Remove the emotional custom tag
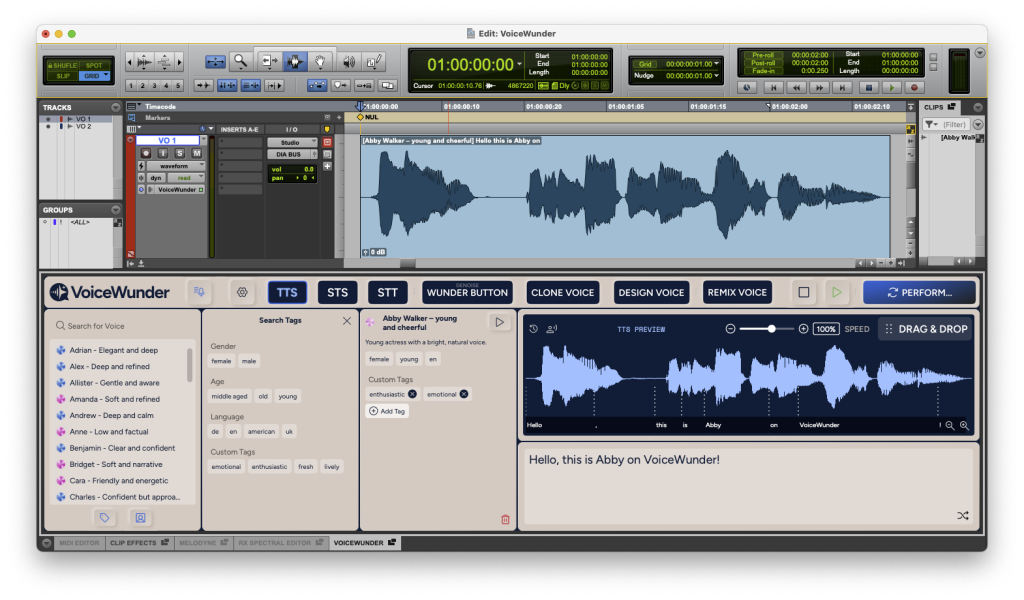The image size is (1024, 600). (x=464, y=394)
